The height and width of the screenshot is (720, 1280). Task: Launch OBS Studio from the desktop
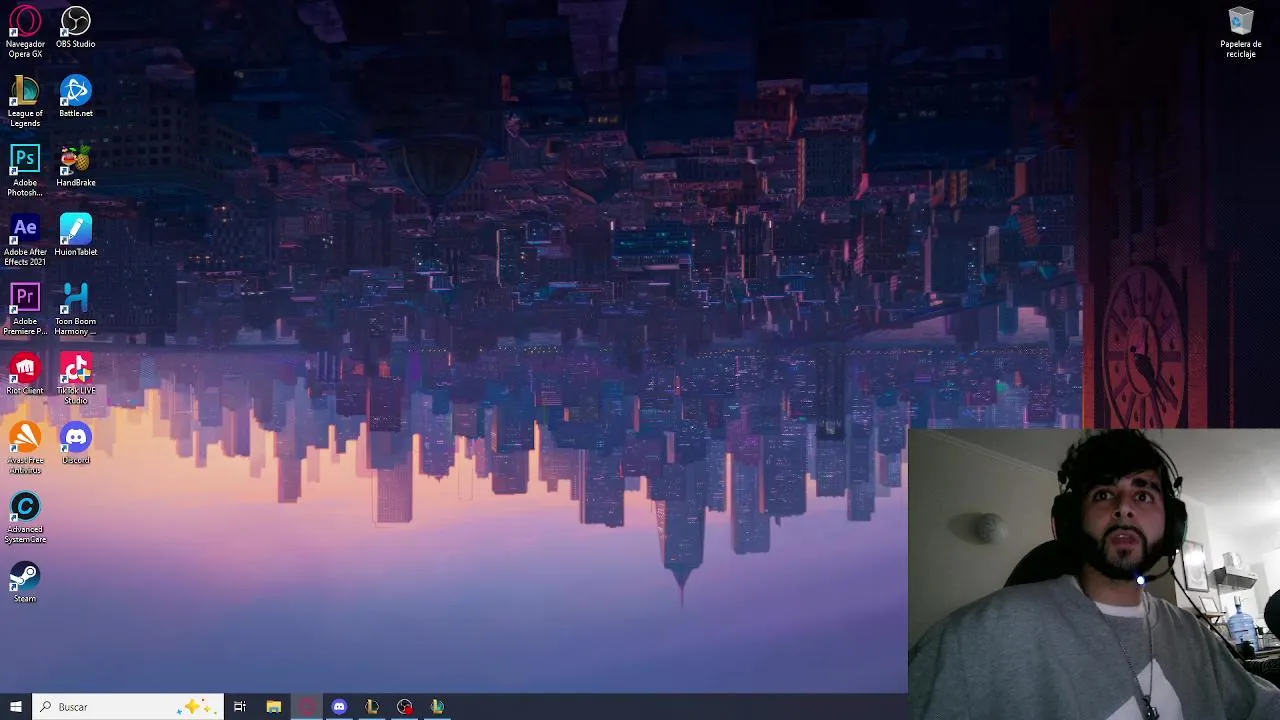pyautogui.click(x=76, y=27)
